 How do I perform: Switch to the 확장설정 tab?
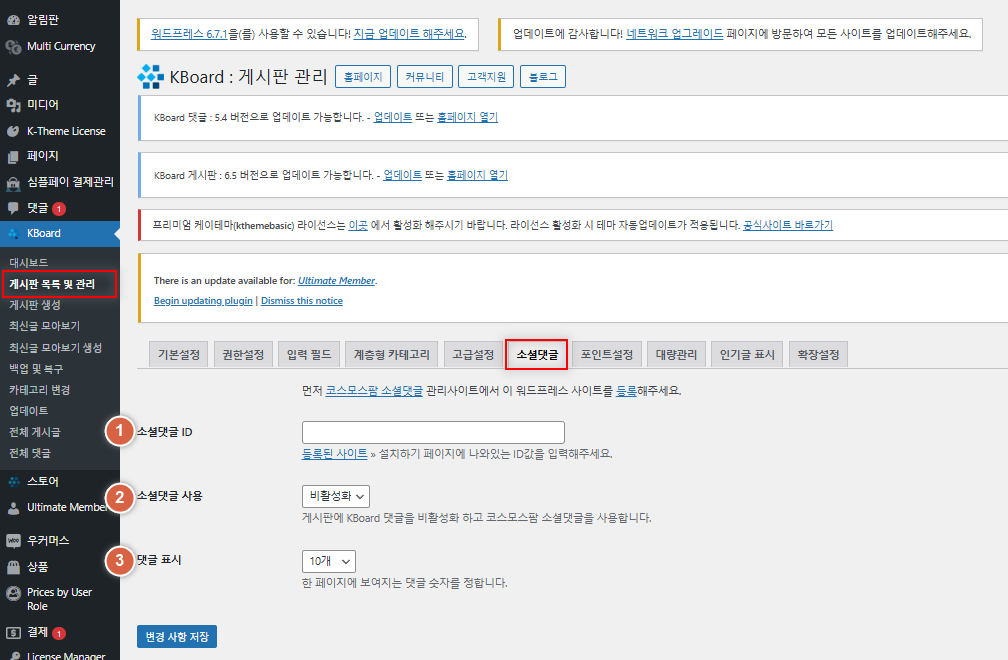[x=818, y=355]
